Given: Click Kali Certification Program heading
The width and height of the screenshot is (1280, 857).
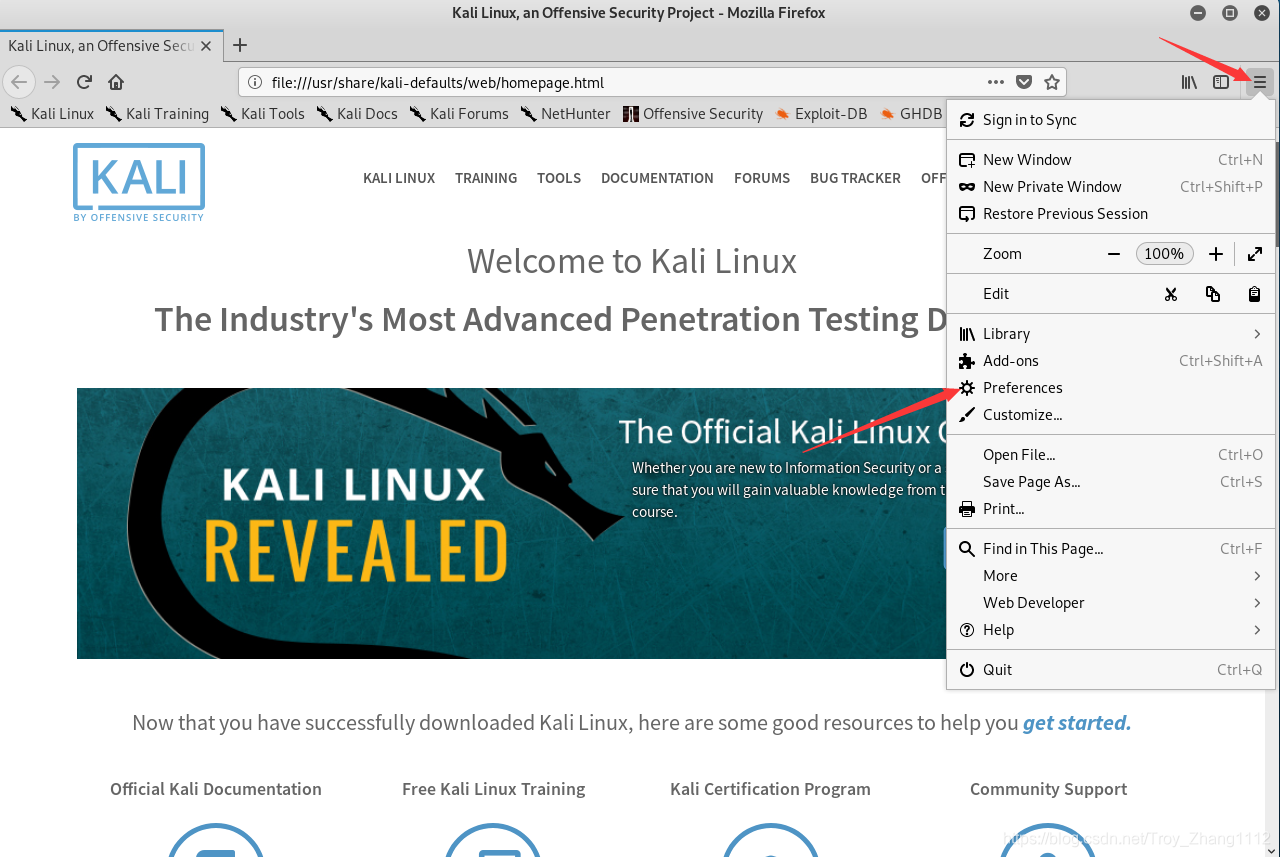Looking at the screenshot, I should 770,789.
